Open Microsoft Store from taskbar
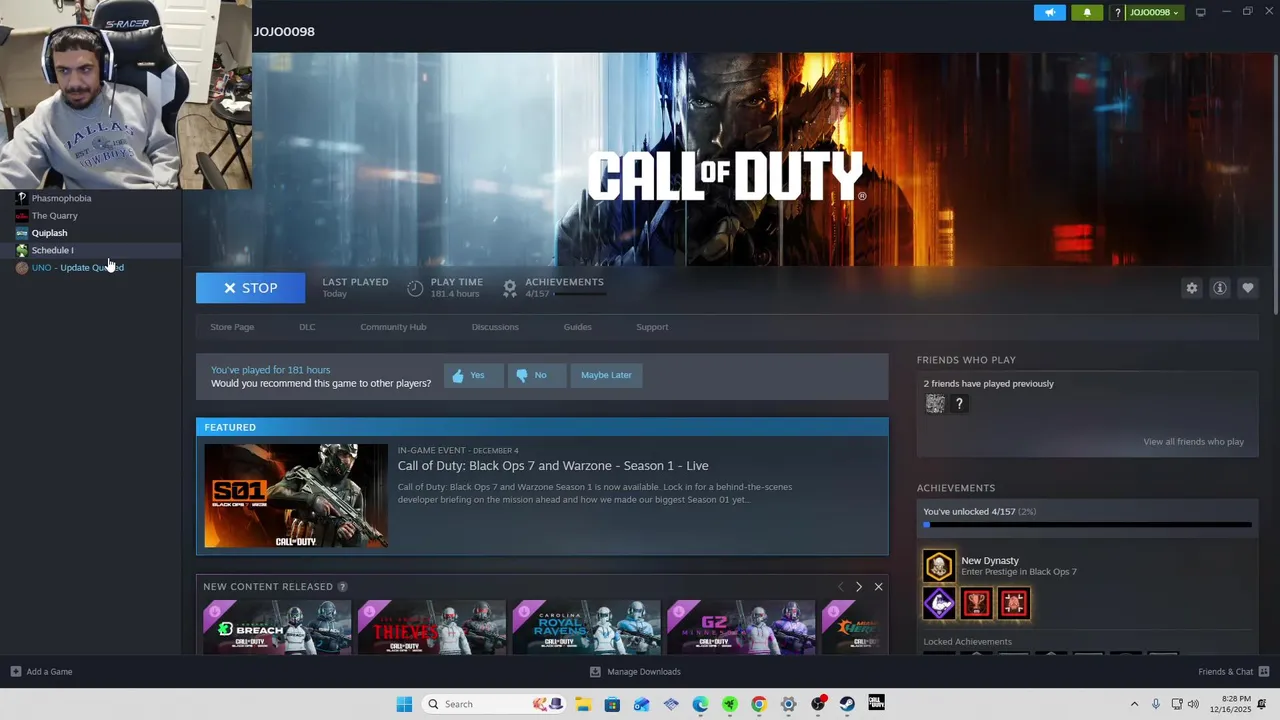Screen dimensions: 1280x720 click(612, 704)
